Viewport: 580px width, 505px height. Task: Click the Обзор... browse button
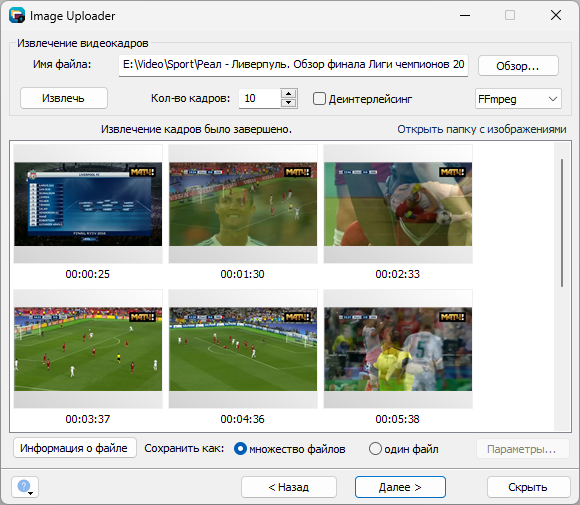point(518,66)
